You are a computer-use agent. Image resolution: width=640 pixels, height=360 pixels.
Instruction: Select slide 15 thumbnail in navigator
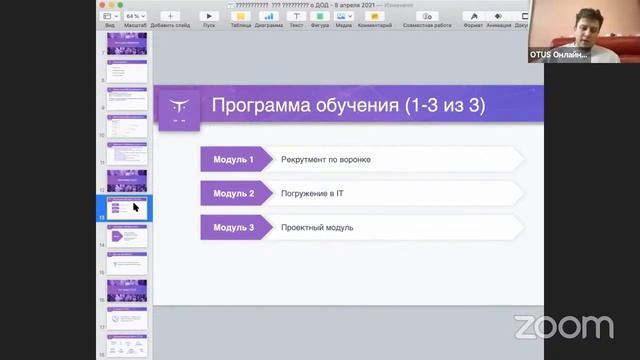click(127, 263)
